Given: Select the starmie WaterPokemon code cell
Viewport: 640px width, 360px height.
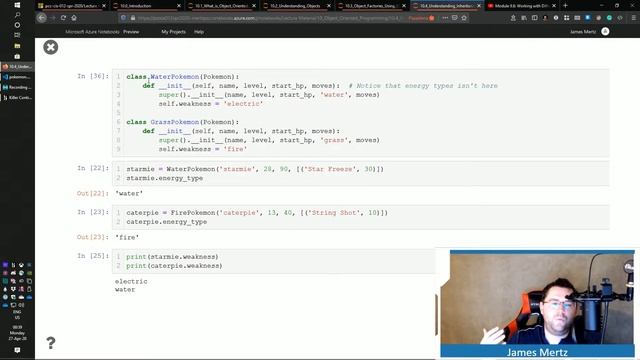Looking at the screenshot, I should pyautogui.click(x=361, y=173).
